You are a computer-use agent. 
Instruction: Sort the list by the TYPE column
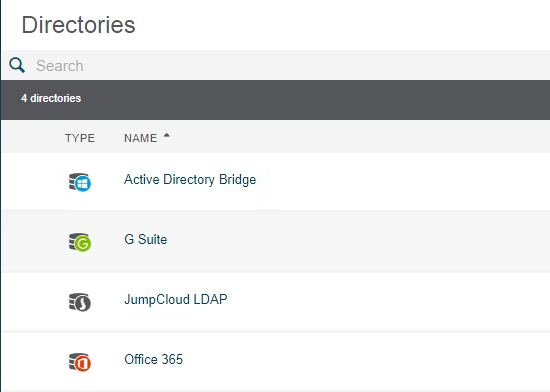click(80, 138)
